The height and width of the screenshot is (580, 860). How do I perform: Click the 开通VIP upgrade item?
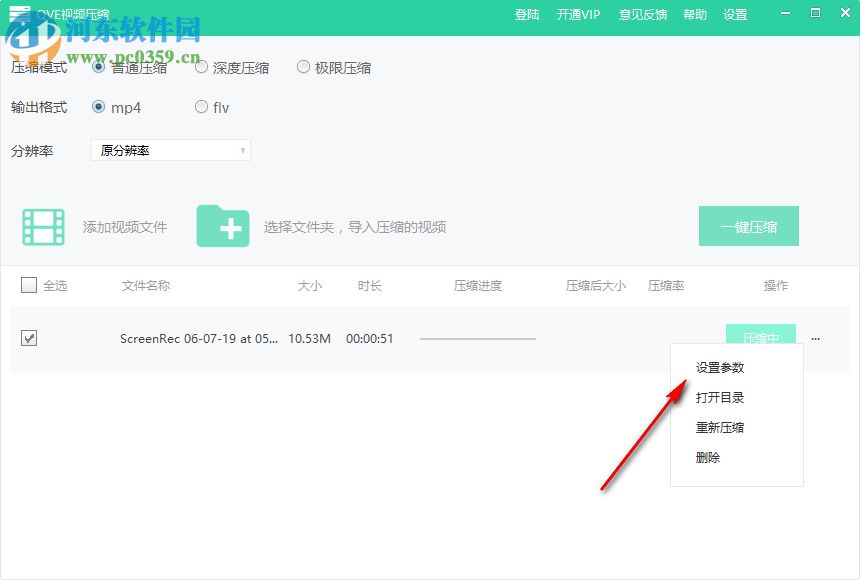(578, 15)
